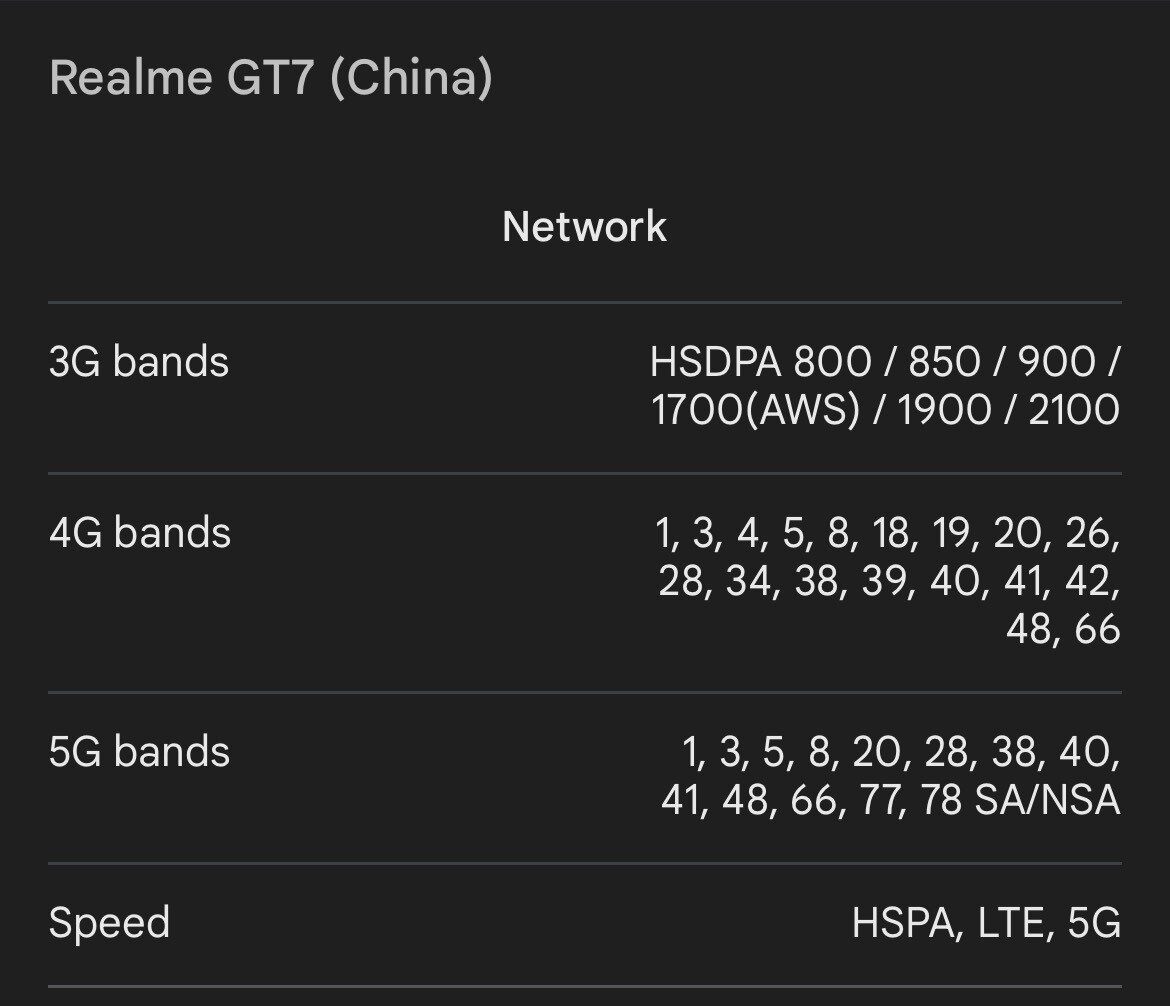Click the "2100" frequency in 3G bands

click(1073, 410)
